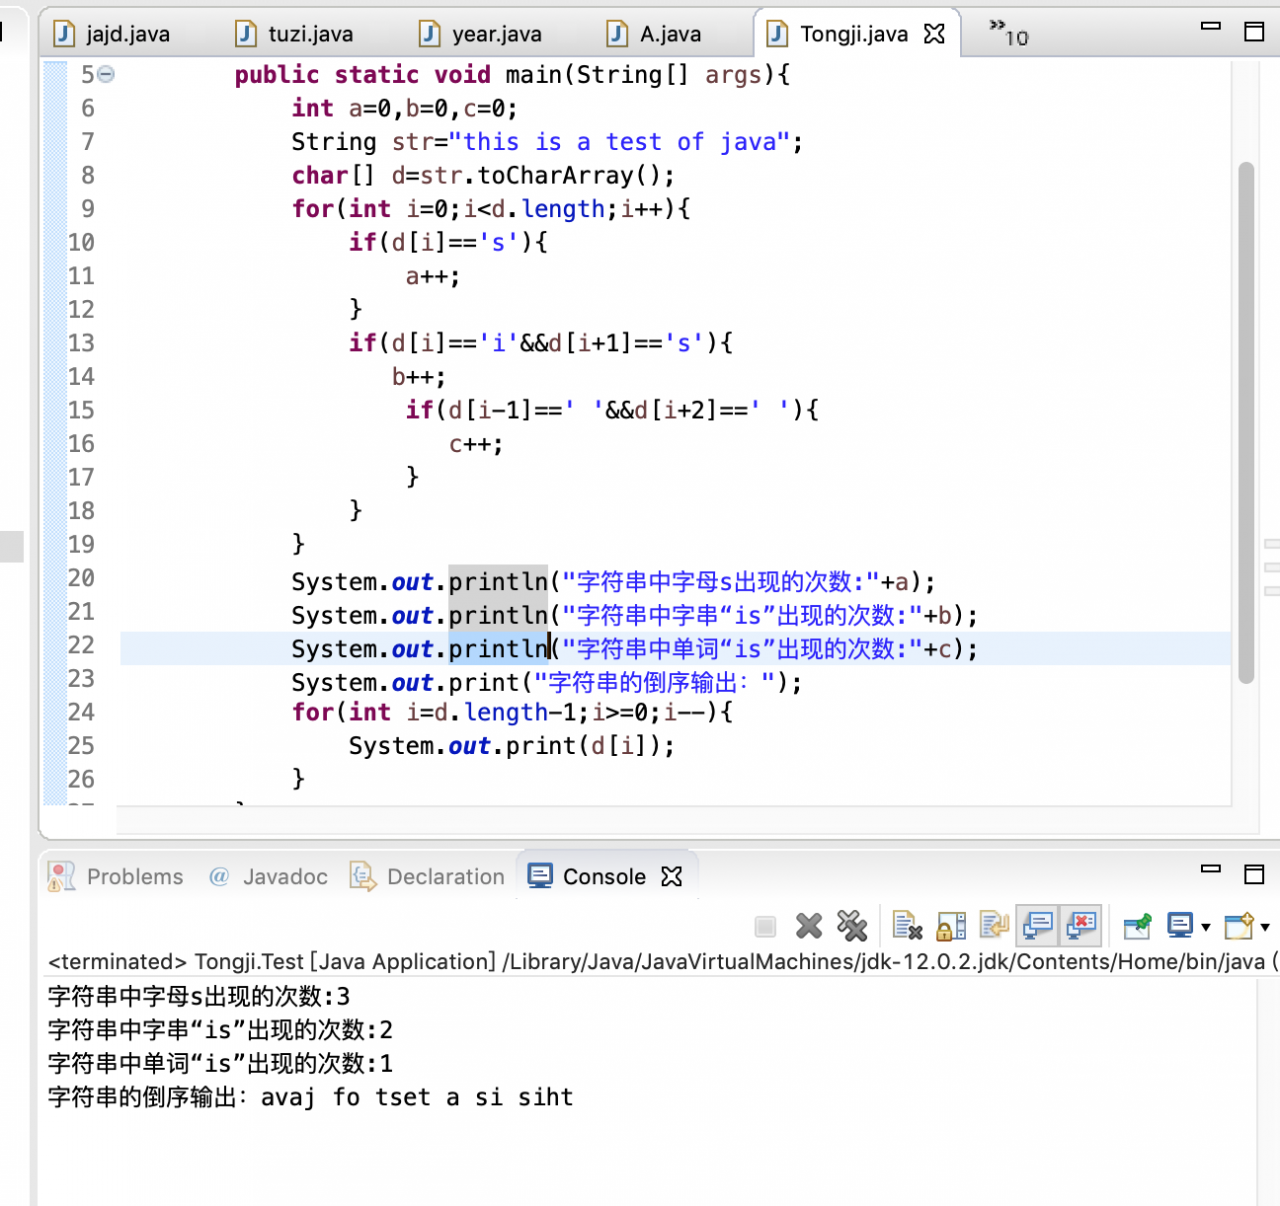Toggle Word Wrap in the Console
Image resolution: width=1280 pixels, height=1206 pixels.
pyautogui.click(x=994, y=927)
